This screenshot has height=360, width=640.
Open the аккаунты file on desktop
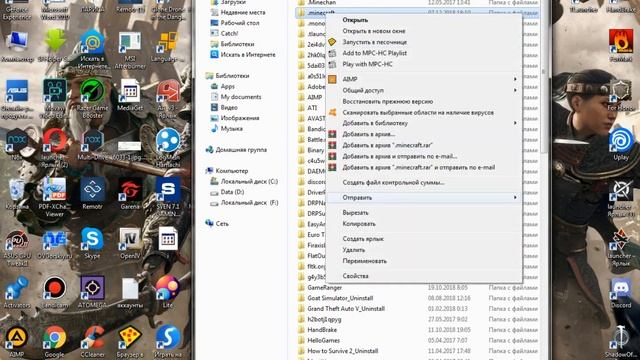[130, 293]
